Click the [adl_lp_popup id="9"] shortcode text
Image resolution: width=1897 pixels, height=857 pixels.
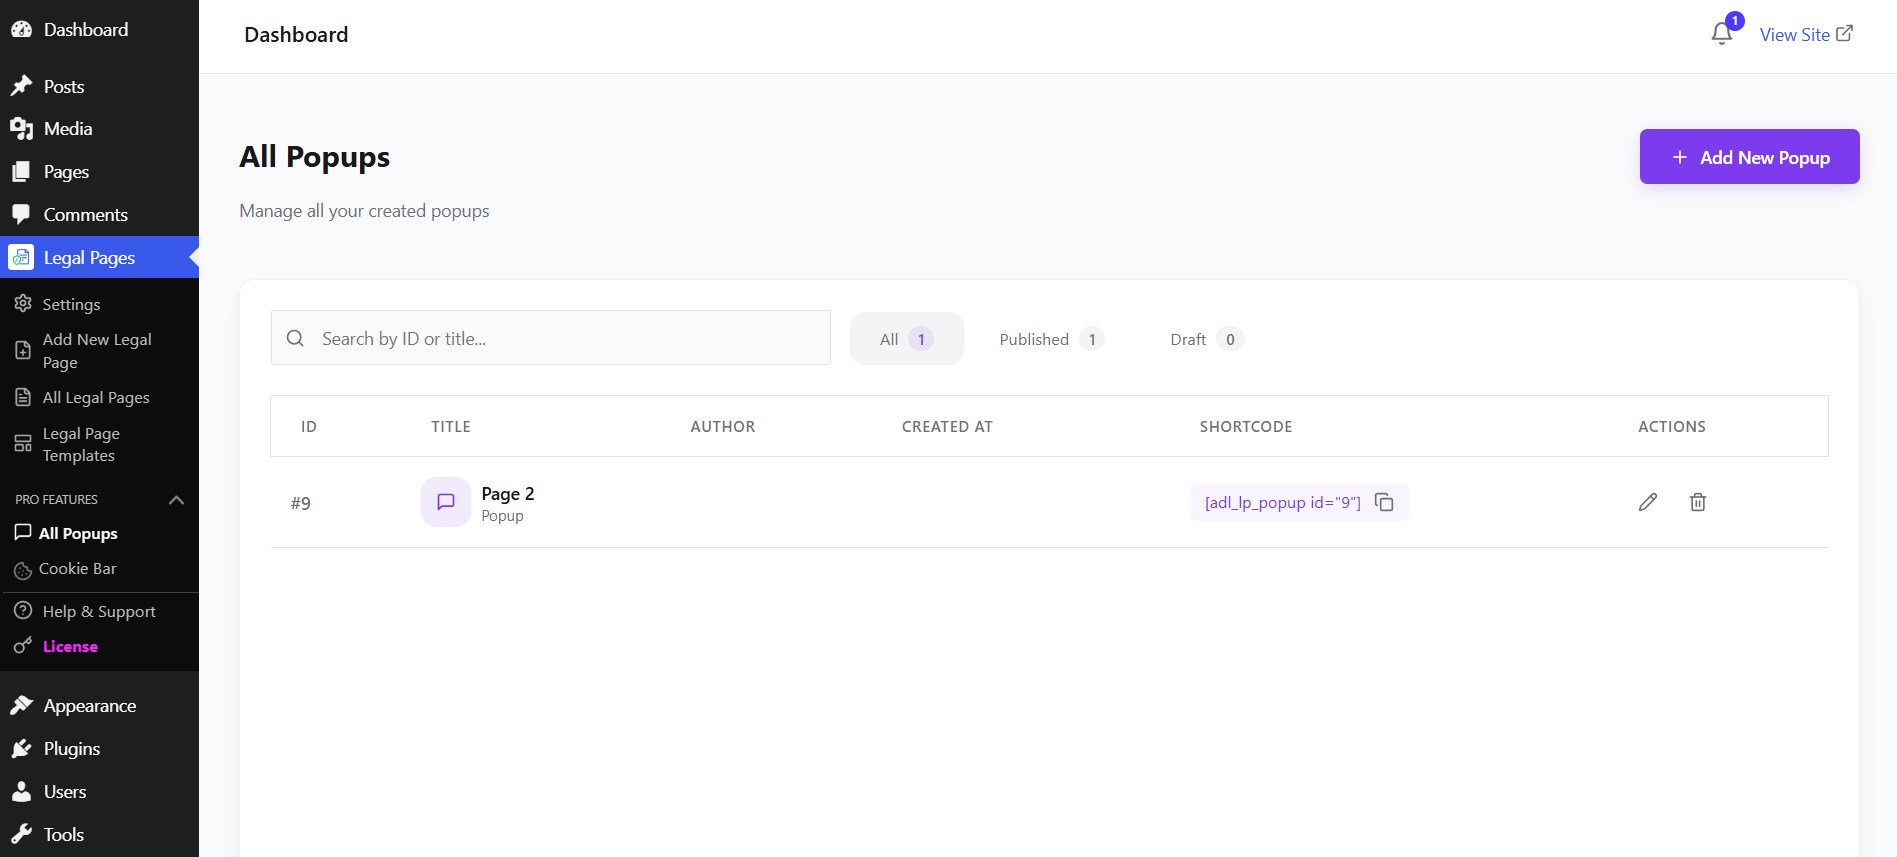(1282, 502)
